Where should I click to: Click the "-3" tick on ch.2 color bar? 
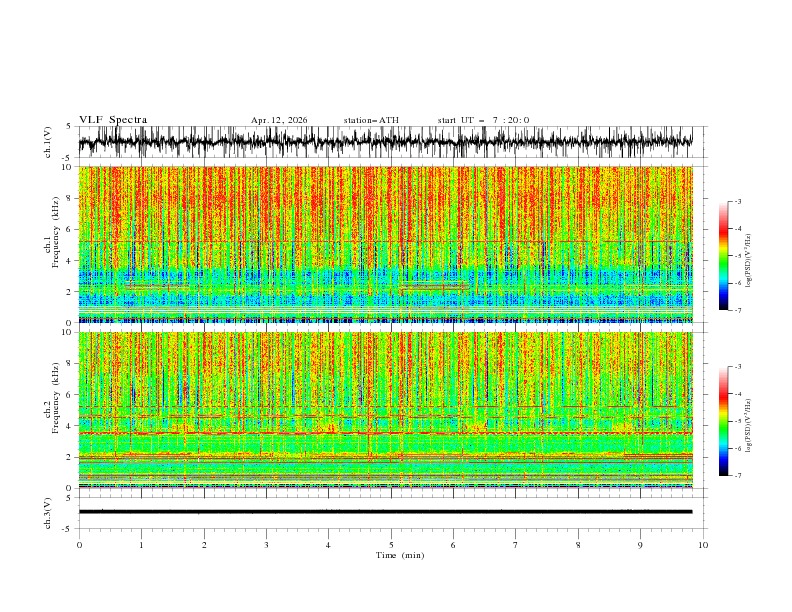(x=737, y=367)
